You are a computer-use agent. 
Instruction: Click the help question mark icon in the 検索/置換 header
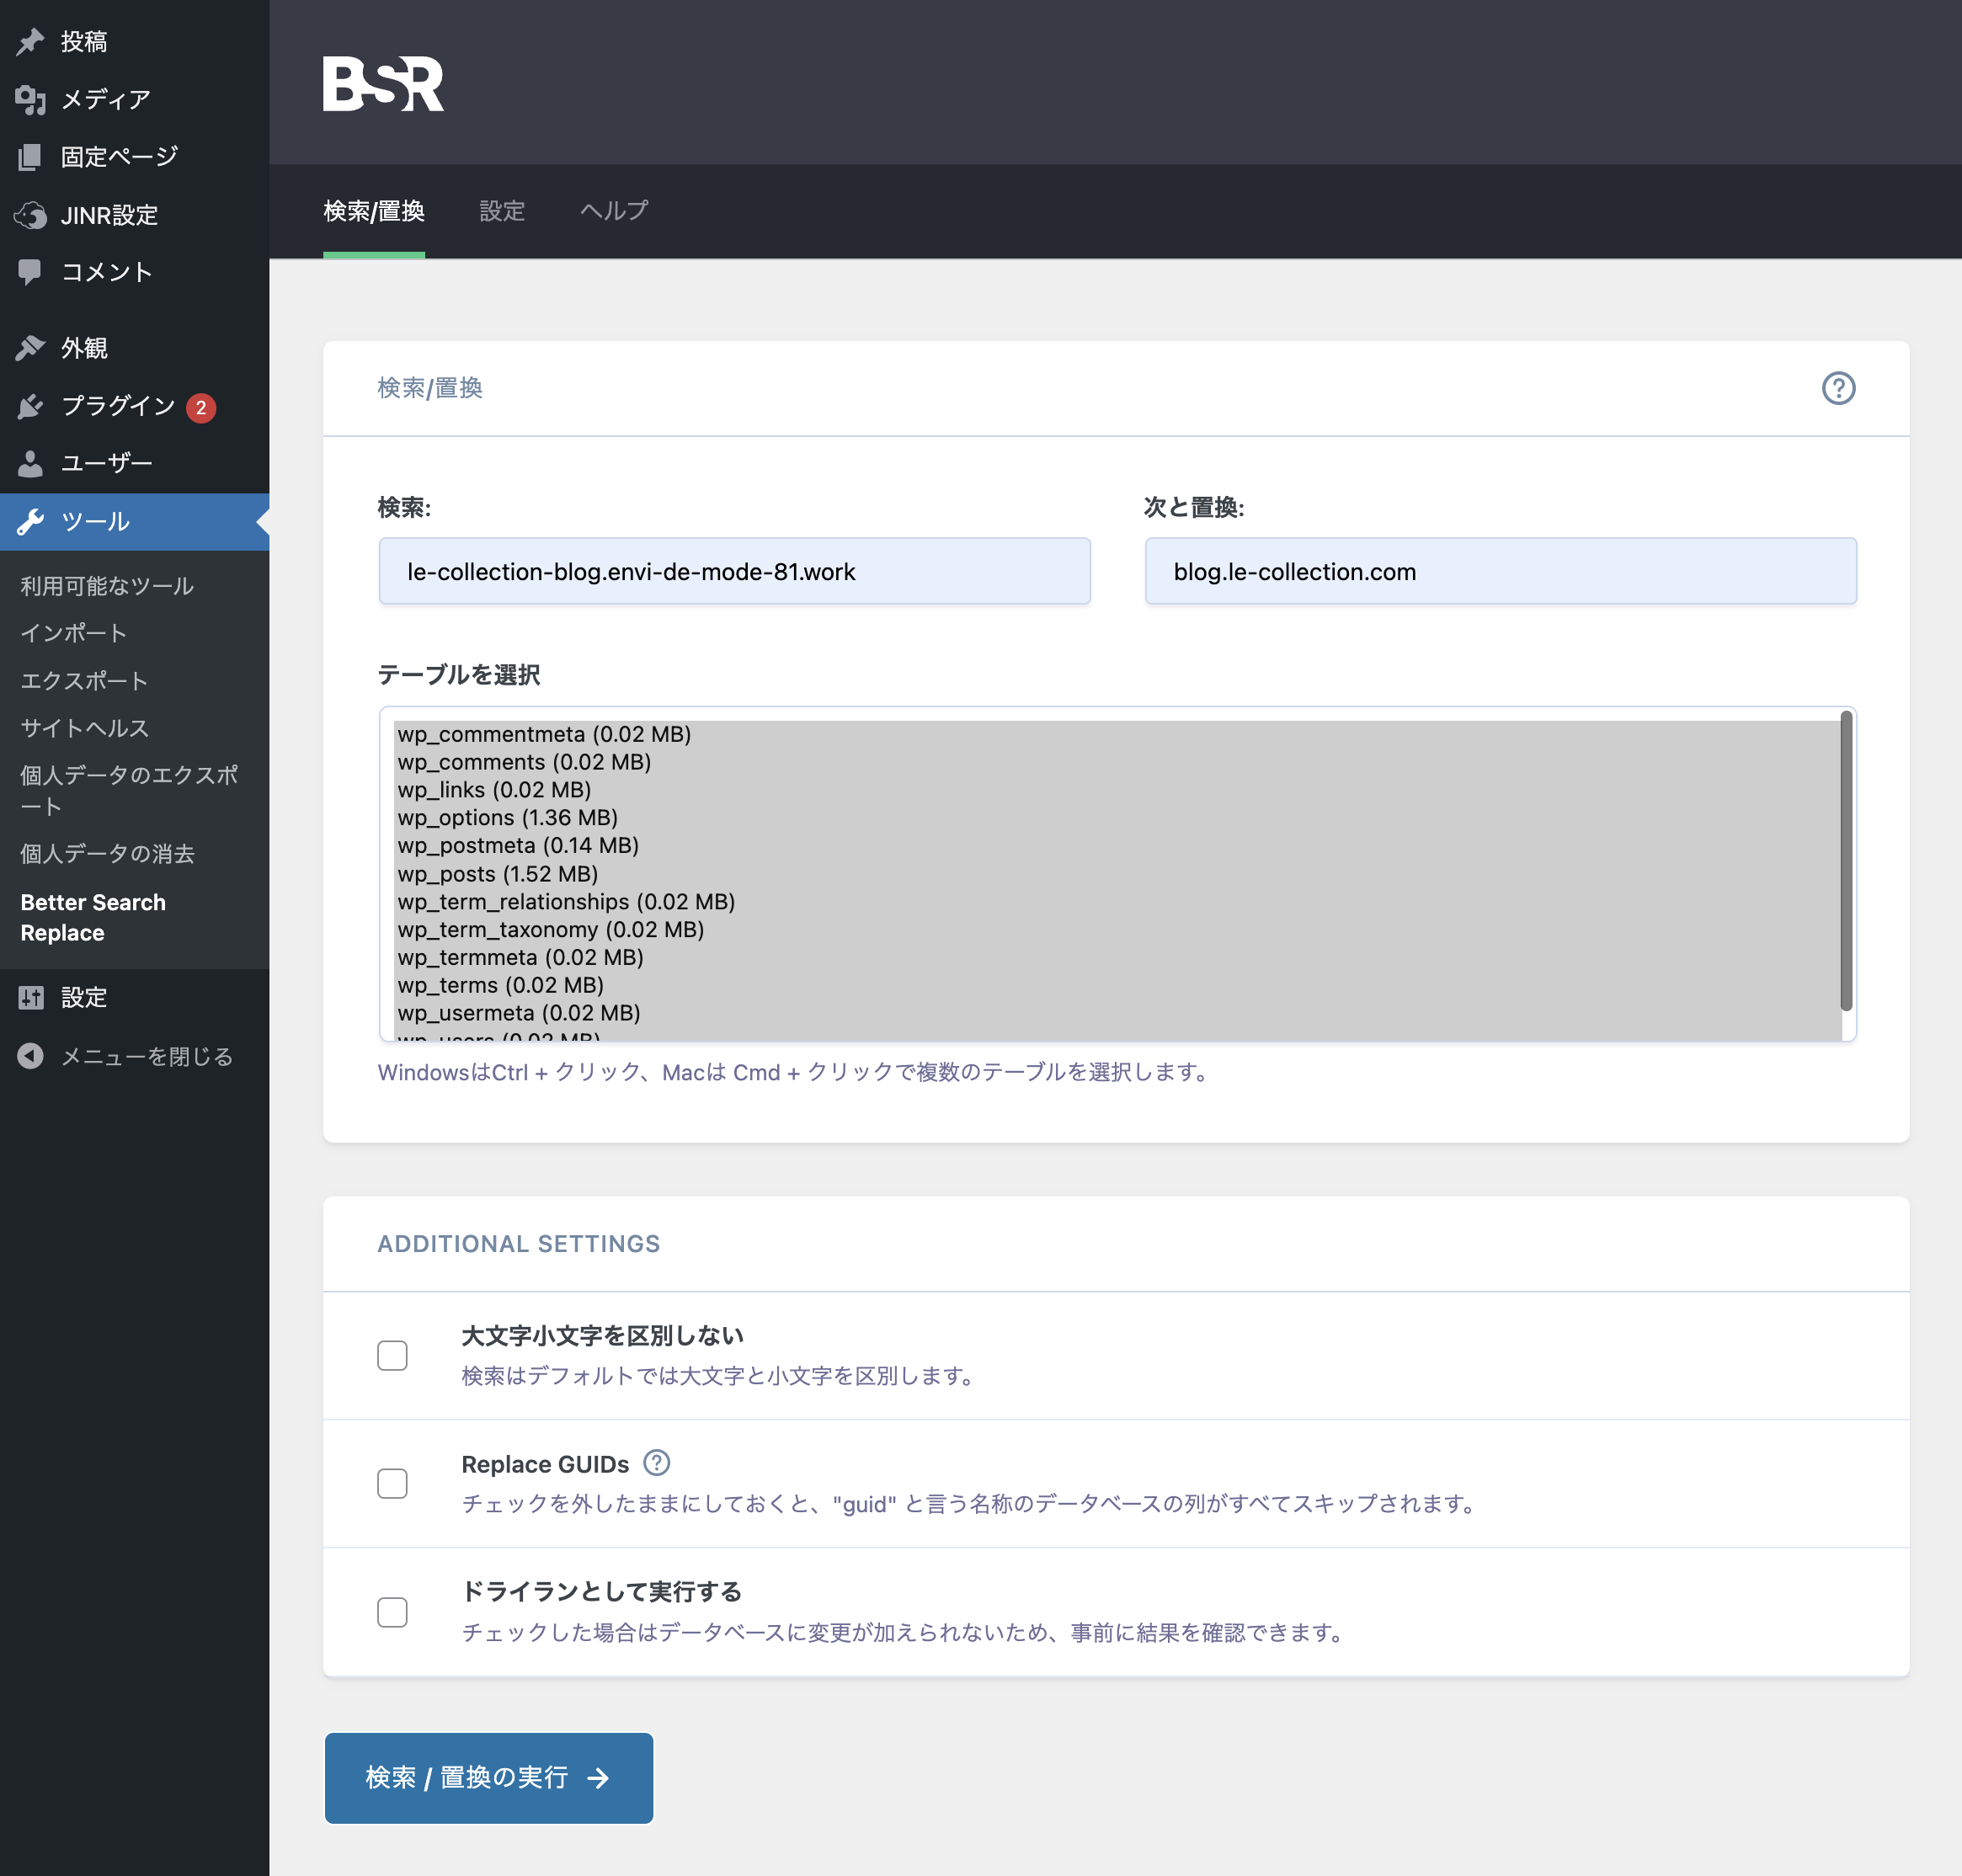click(x=1837, y=388)
